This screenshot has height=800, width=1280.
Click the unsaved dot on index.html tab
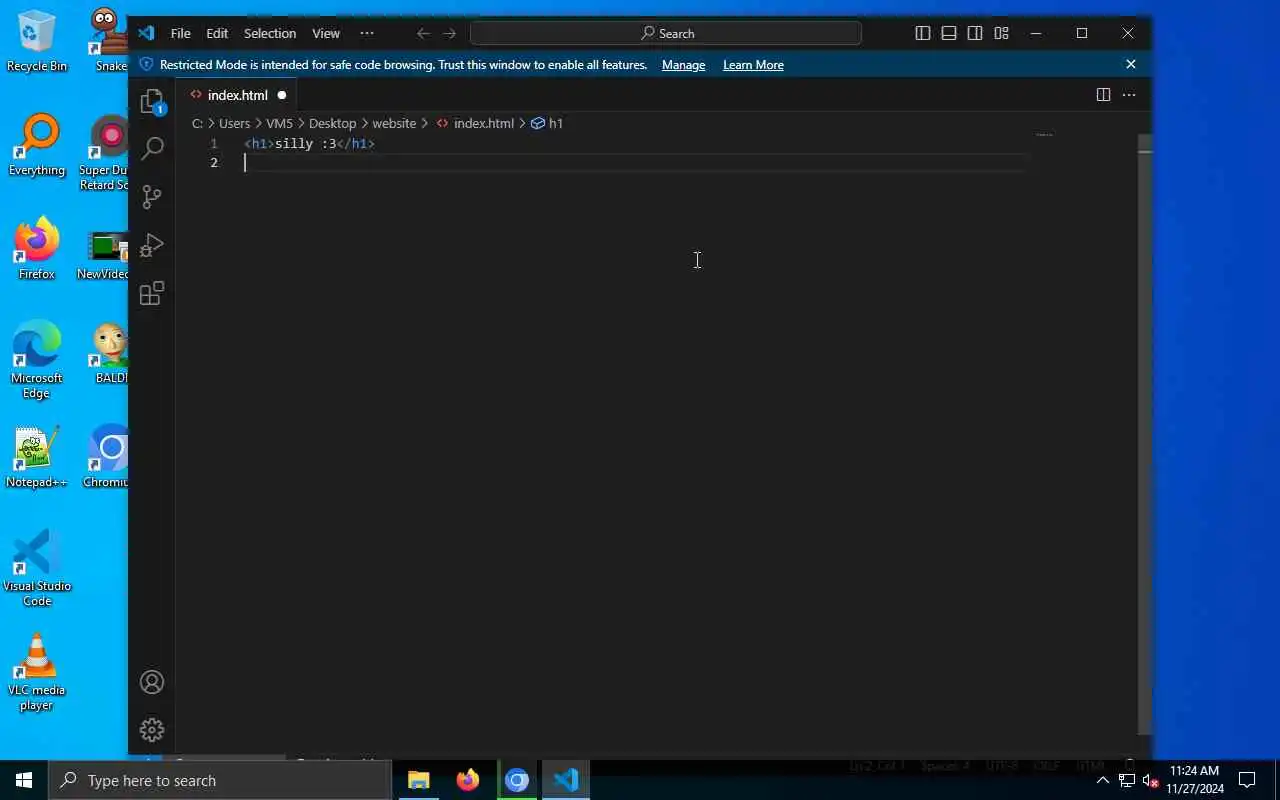pyautogui.click(x=281, y=95)
